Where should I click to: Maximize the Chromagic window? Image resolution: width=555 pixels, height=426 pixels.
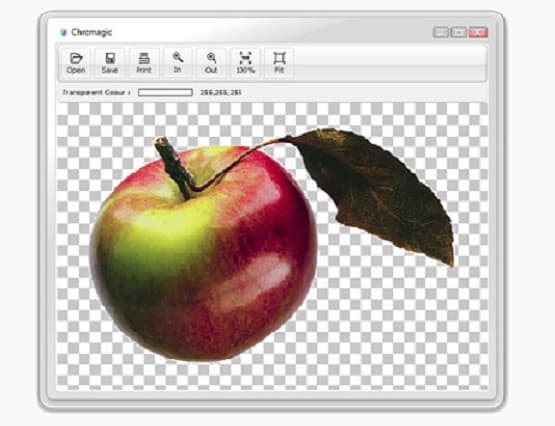tap(459, 32)
